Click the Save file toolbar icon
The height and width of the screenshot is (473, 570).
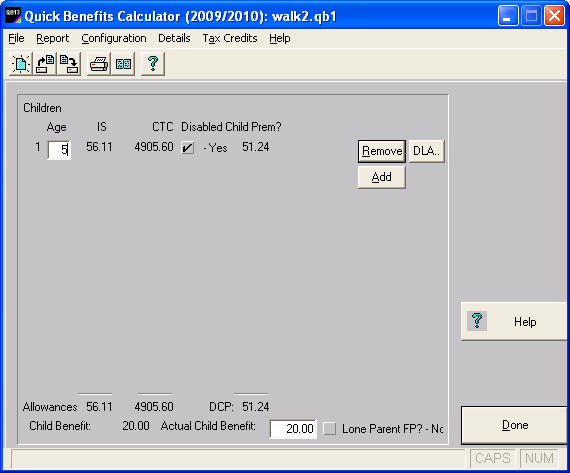(x=69, y=64)
